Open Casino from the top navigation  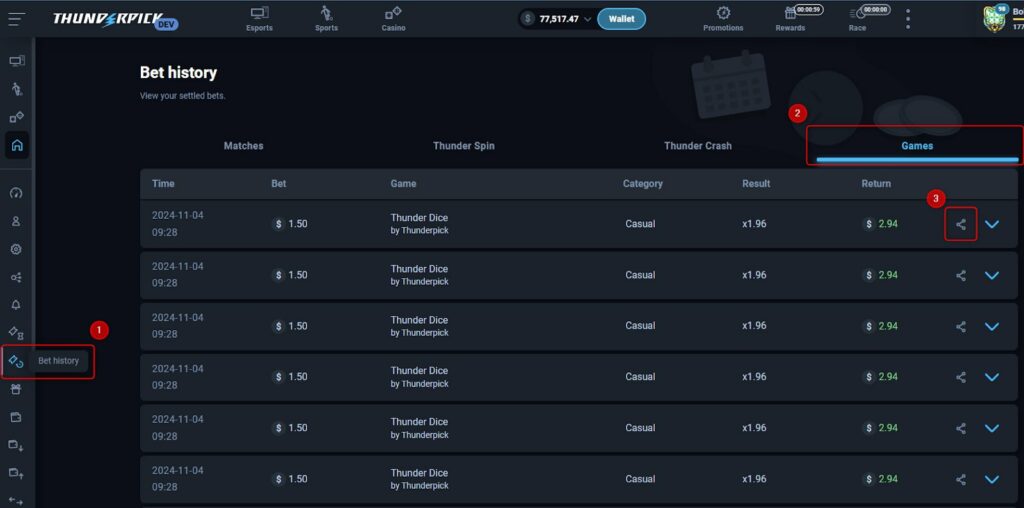tap(393, 19)
